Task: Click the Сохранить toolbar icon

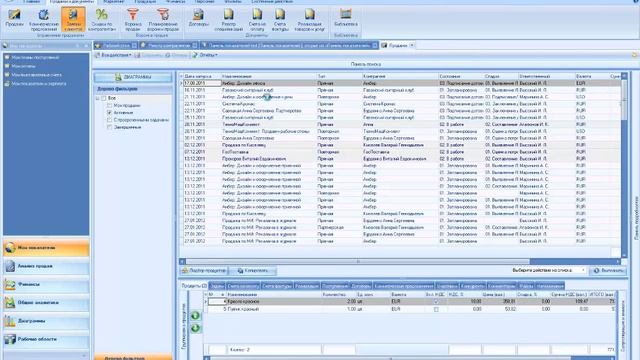Action: tap(149, 55)
